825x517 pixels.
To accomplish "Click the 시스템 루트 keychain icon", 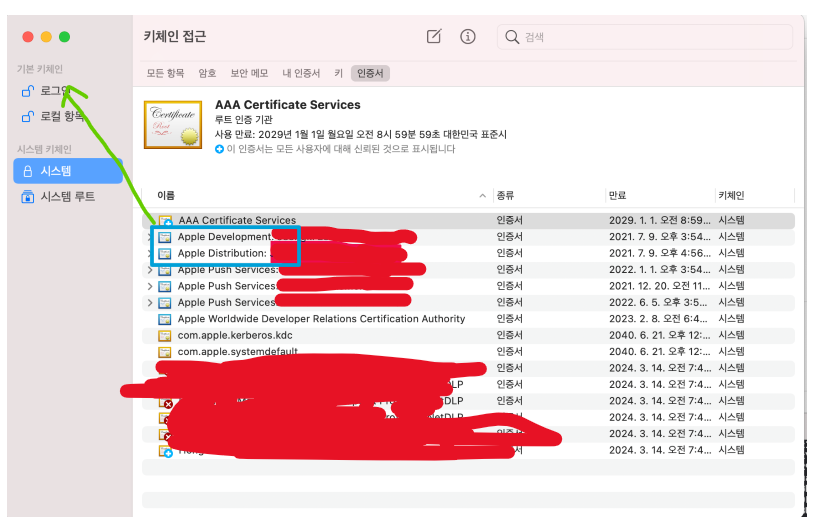I will click(x=27, y=197).
